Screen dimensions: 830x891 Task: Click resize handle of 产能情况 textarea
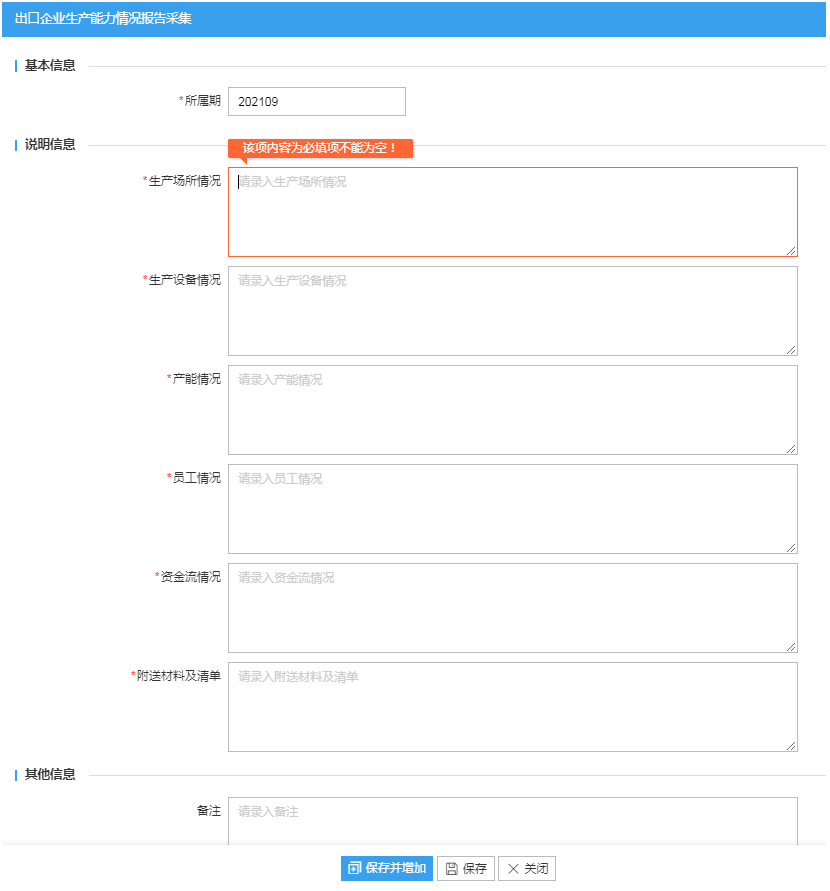pyautogui.click(x=791, y=449)
